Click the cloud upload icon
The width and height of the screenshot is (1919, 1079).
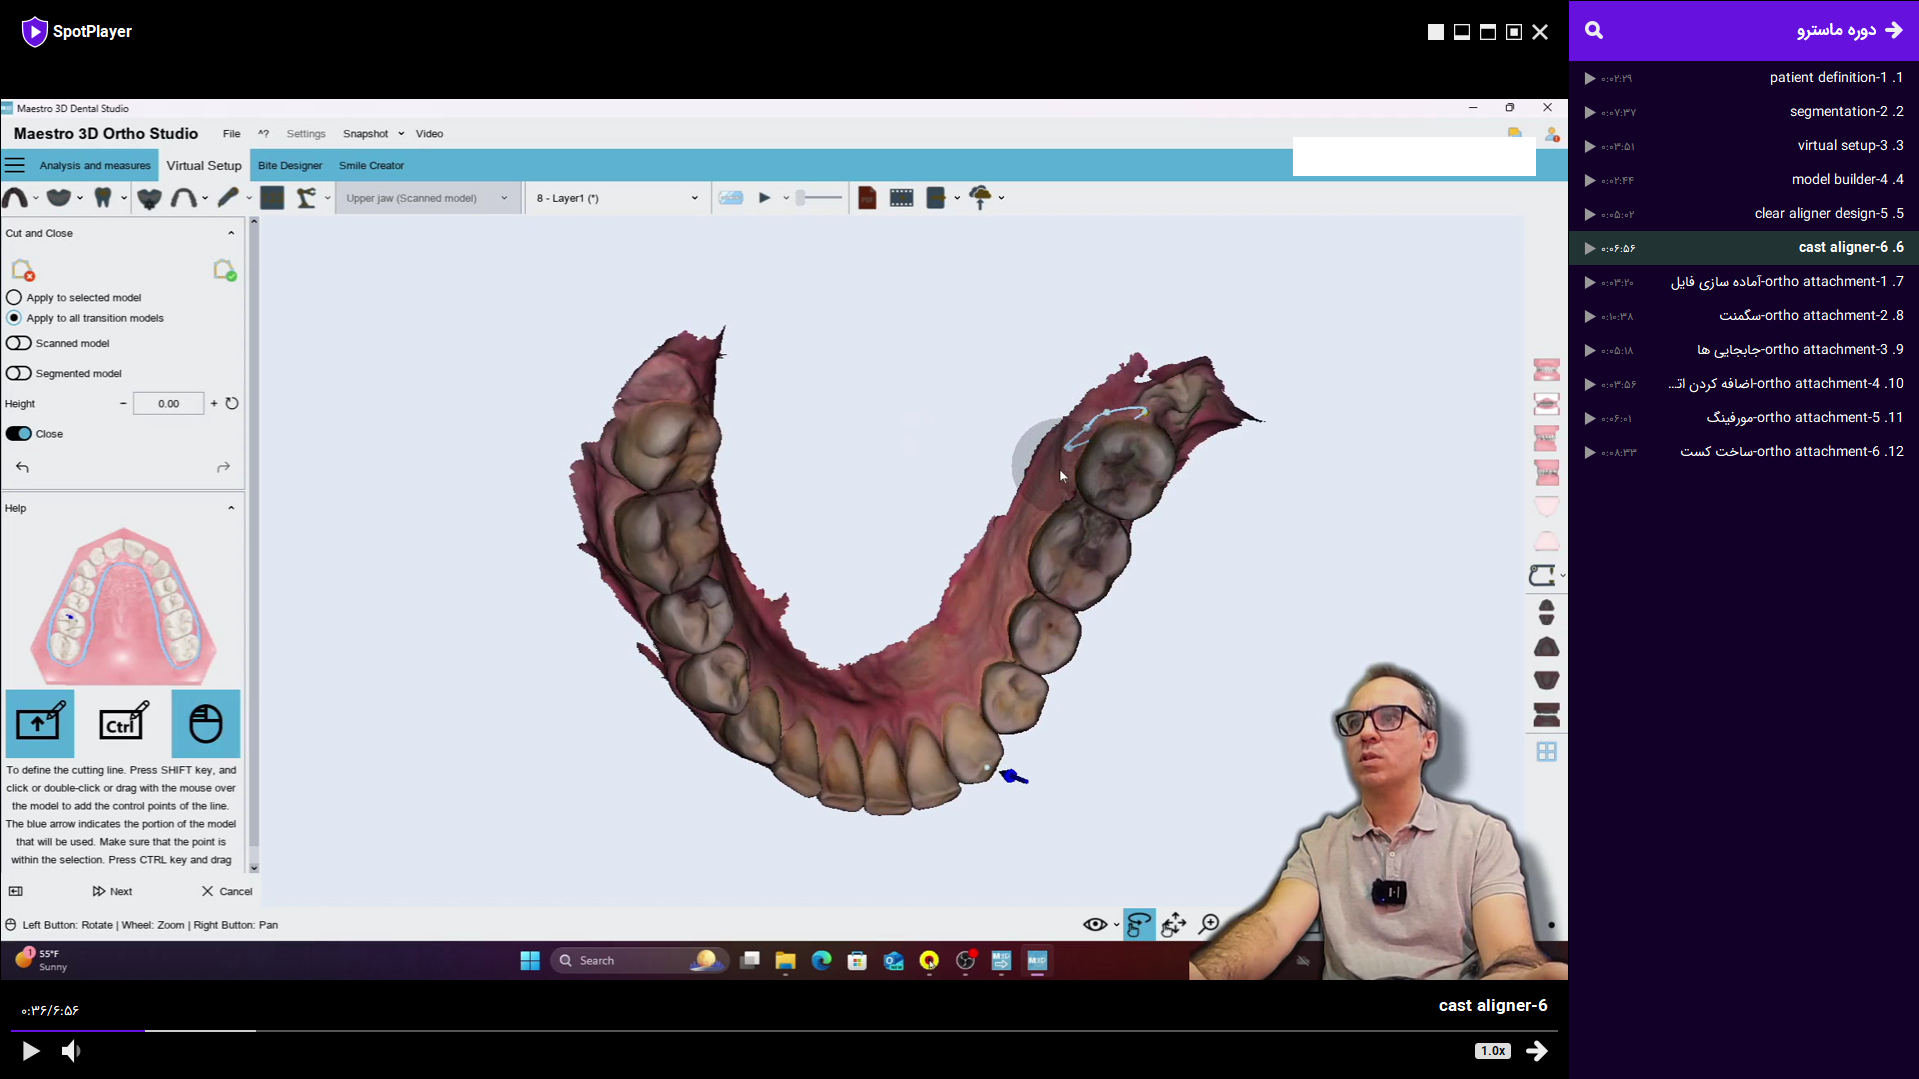coord(981,198)
